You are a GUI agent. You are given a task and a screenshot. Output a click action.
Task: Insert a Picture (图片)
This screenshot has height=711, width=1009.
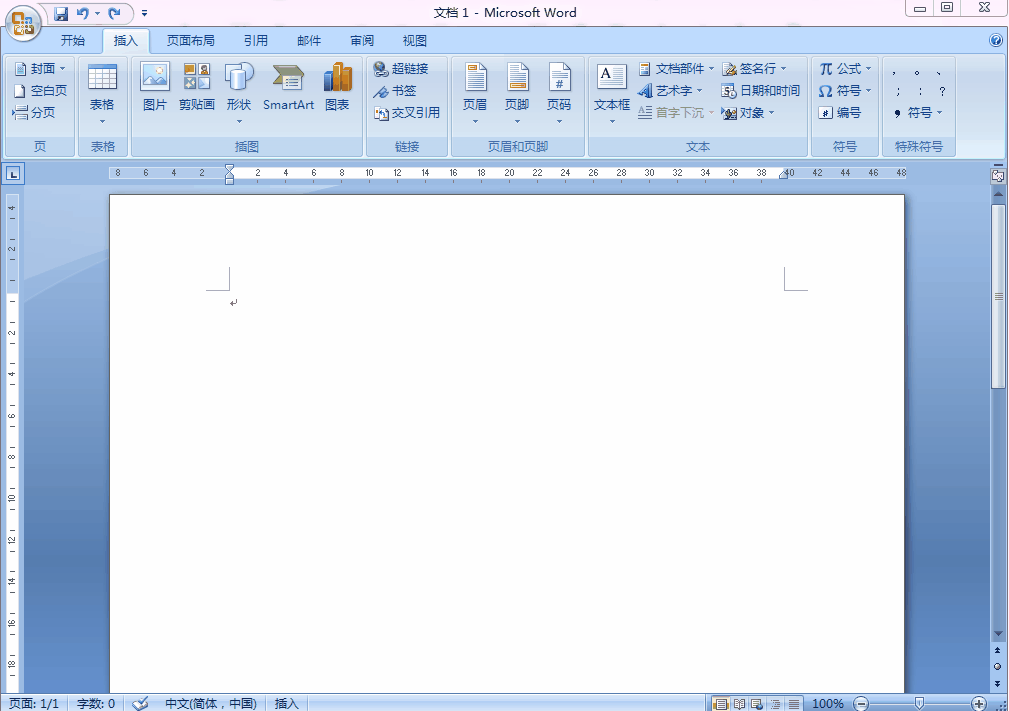(x=155, y=88)
